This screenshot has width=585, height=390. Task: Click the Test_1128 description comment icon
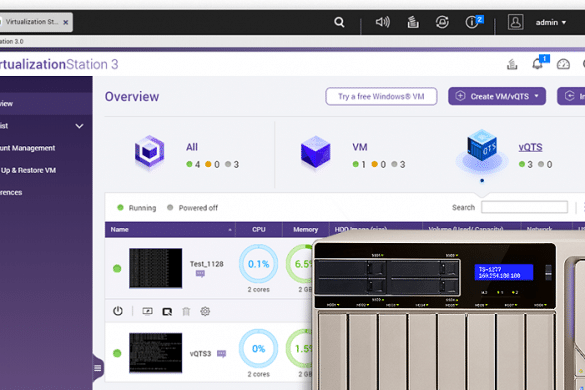click(200, 274)
